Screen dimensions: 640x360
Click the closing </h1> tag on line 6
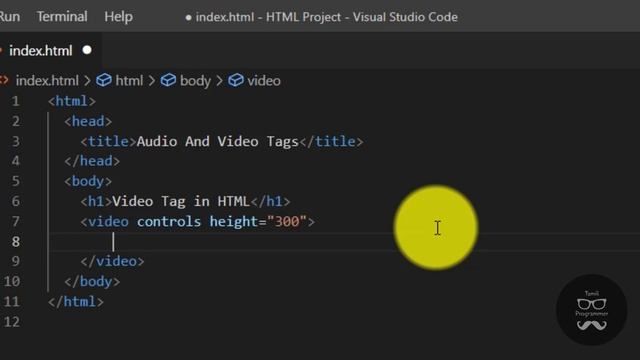click(270, 201)
